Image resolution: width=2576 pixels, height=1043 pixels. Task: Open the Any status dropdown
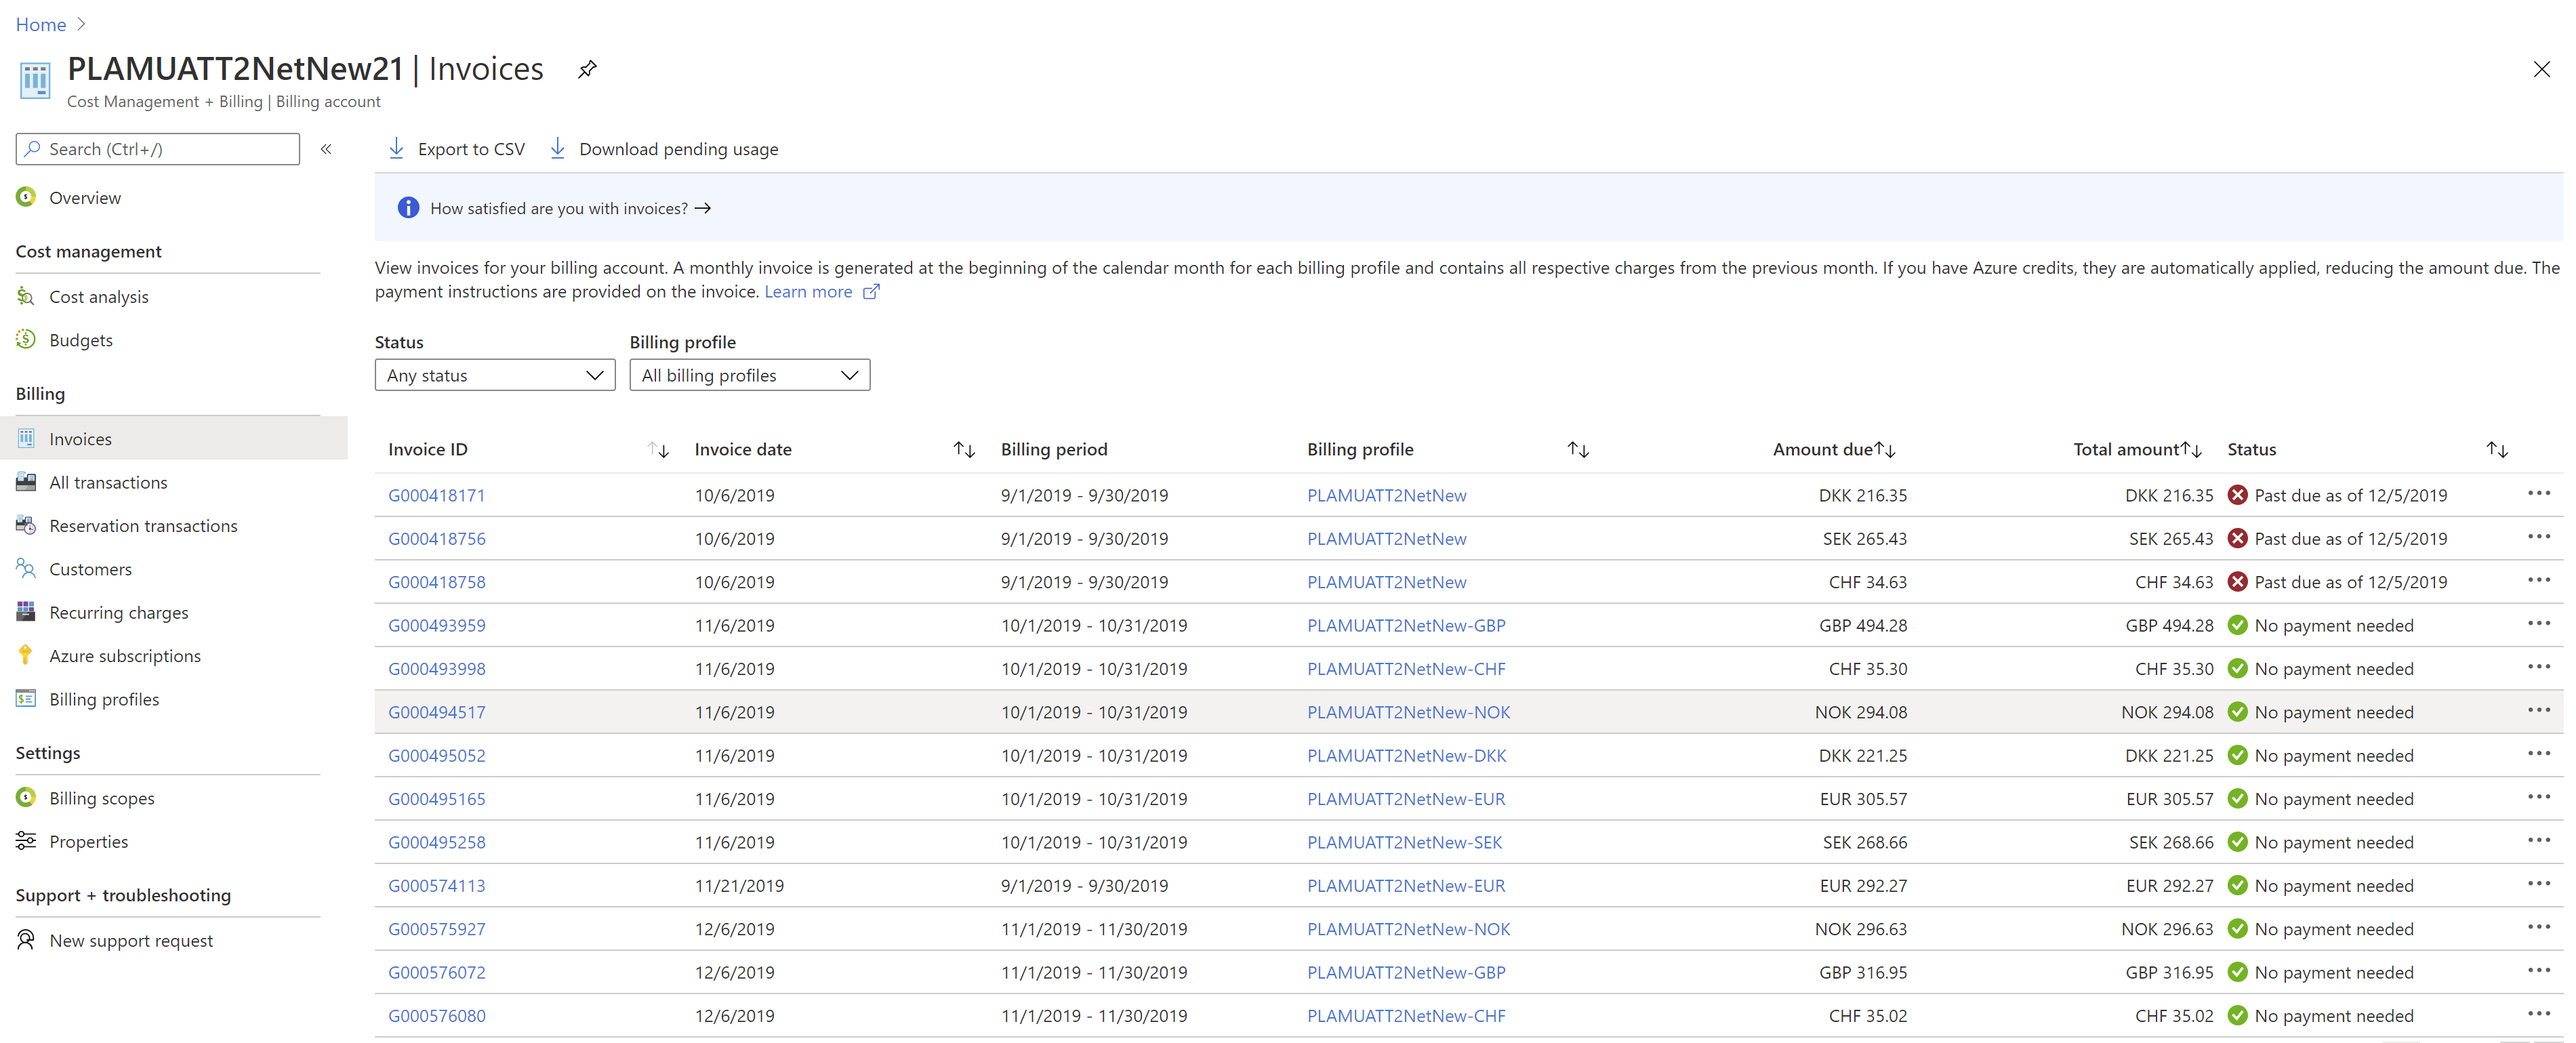click(x=495, y=375)
